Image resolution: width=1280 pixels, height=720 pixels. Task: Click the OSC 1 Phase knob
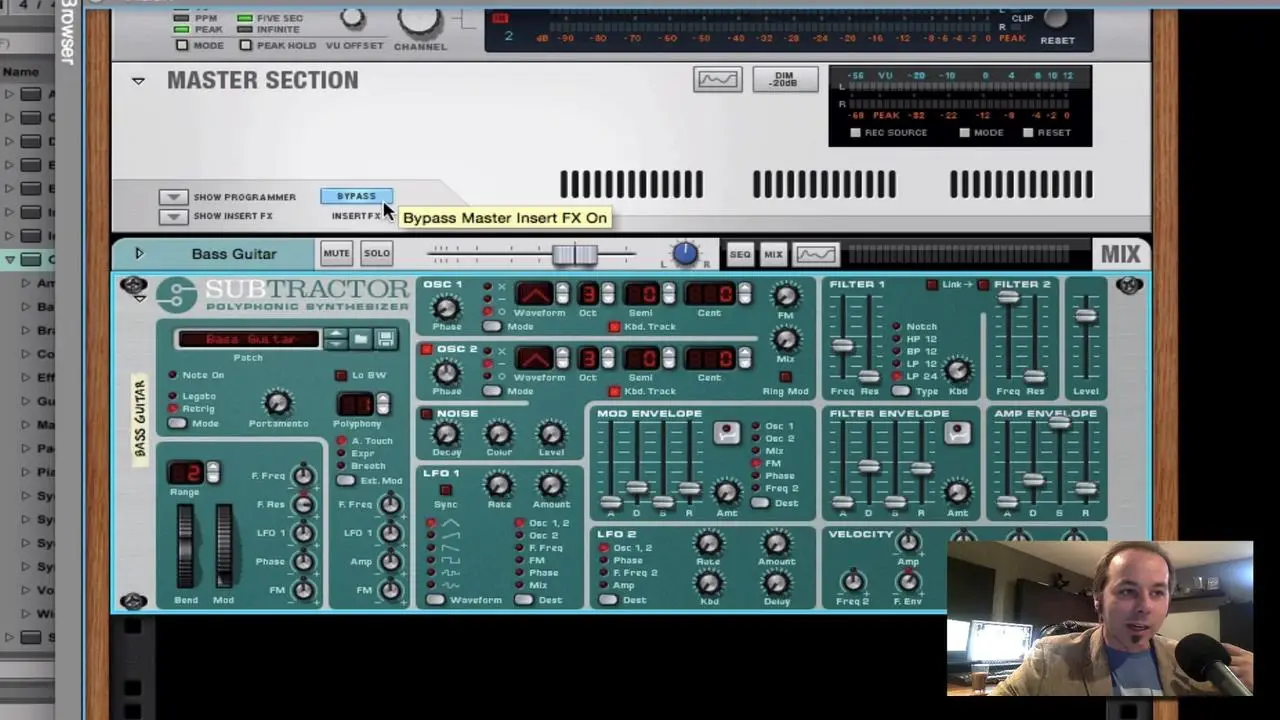446,308
